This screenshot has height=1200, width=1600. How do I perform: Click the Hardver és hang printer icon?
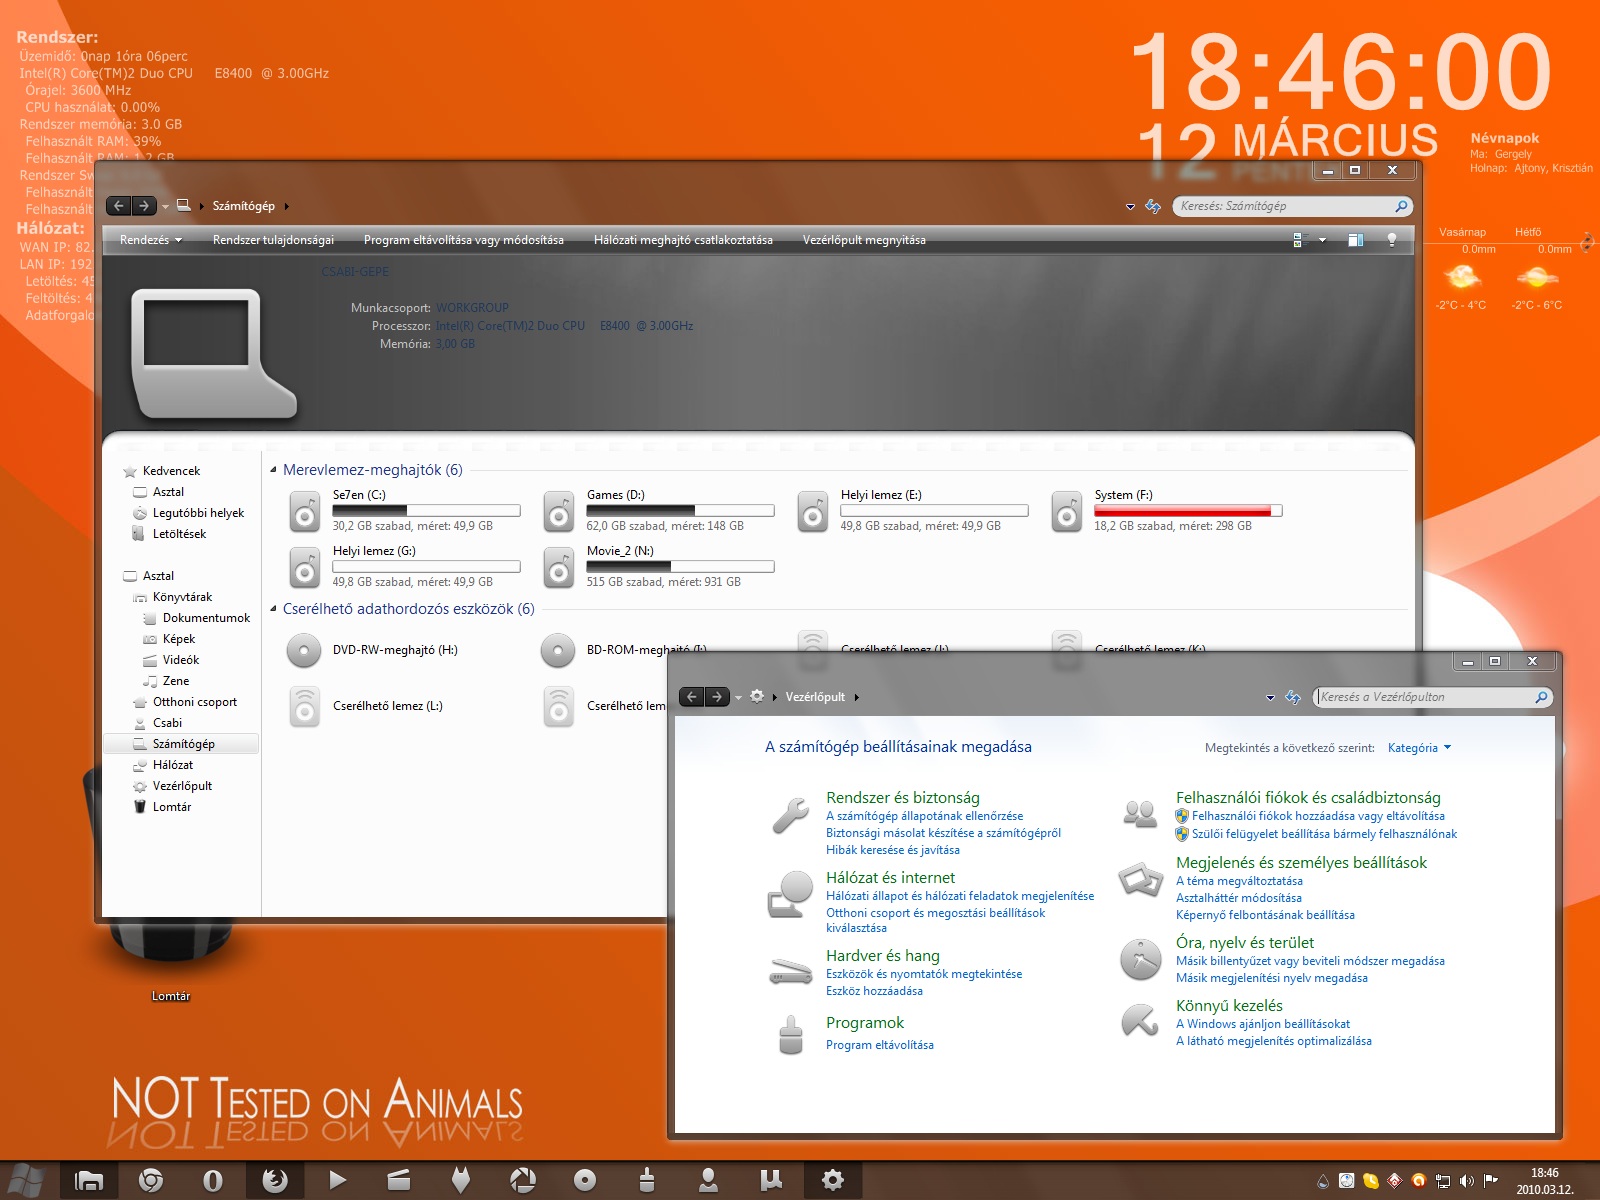pyautogui.click(x=790, y=971)
